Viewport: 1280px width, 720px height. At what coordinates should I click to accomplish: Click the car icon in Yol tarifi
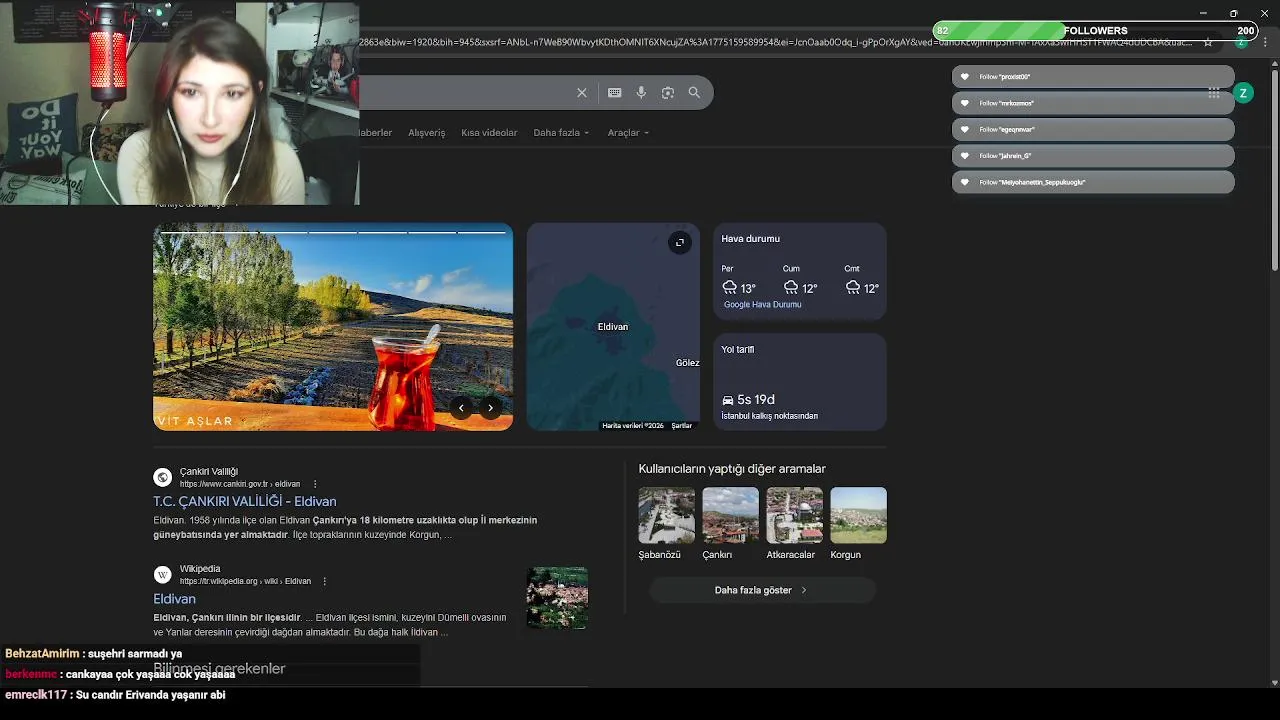tap(727, 400)
